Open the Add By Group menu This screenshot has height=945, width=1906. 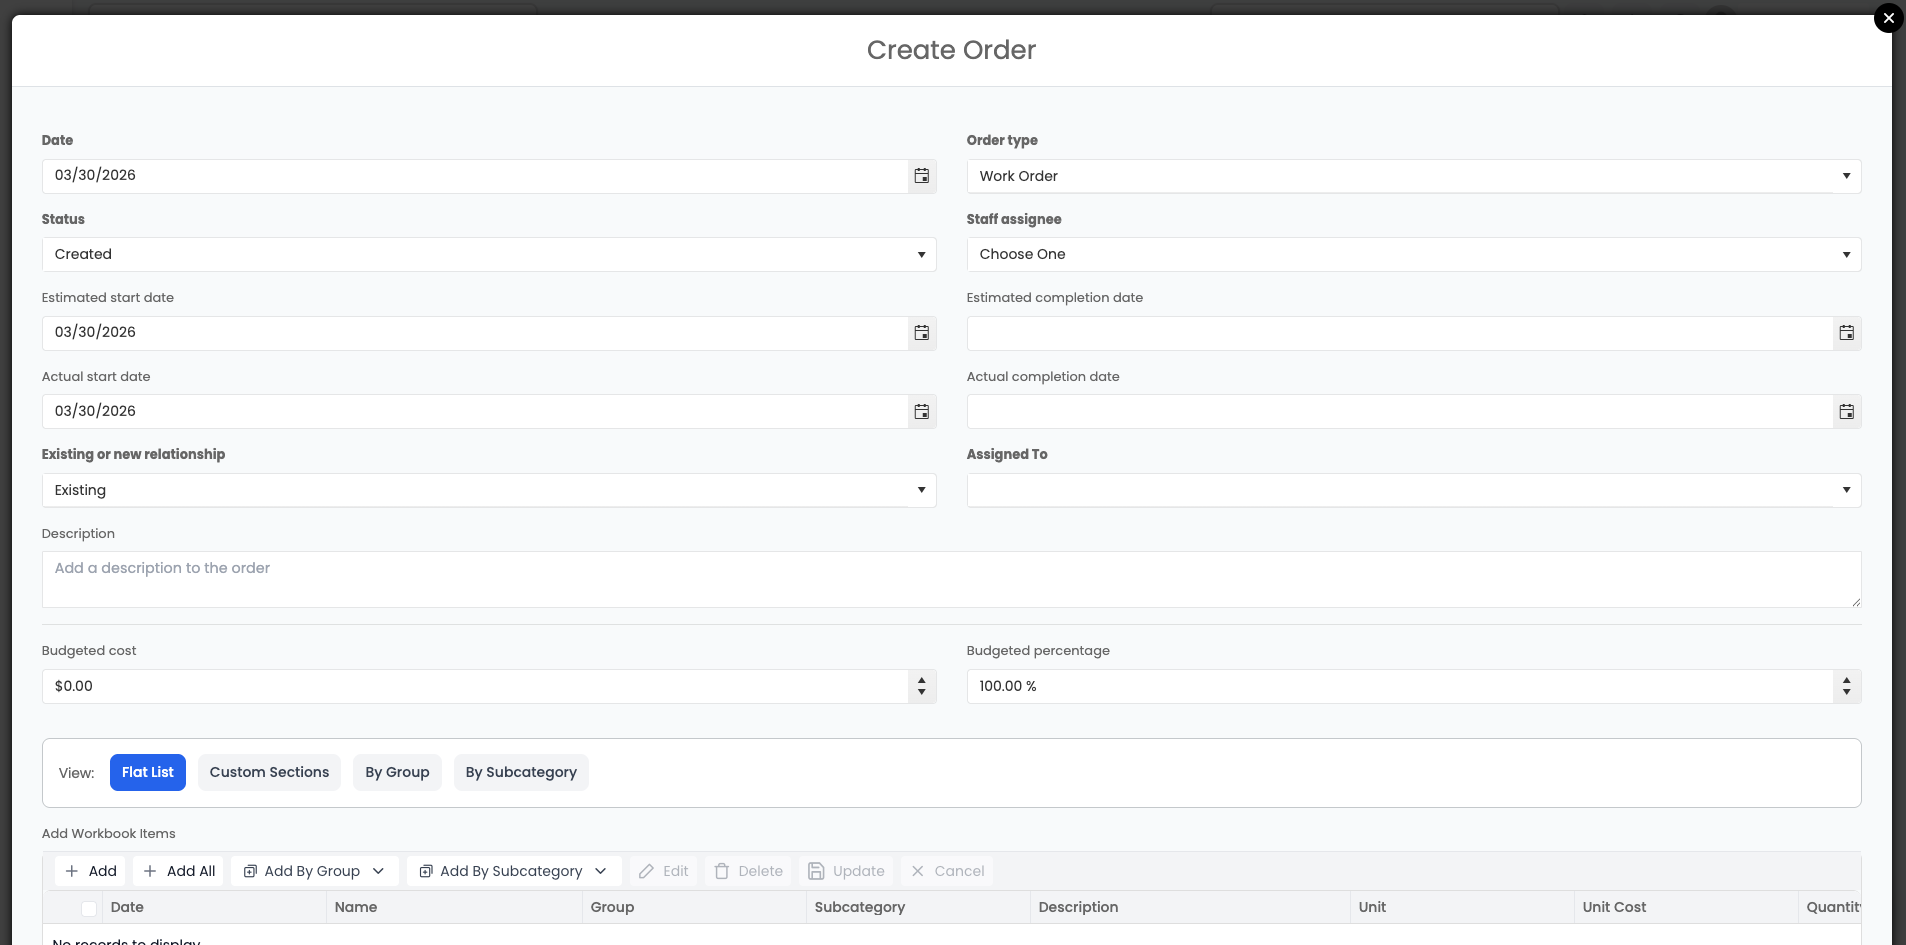pos(314,871)
